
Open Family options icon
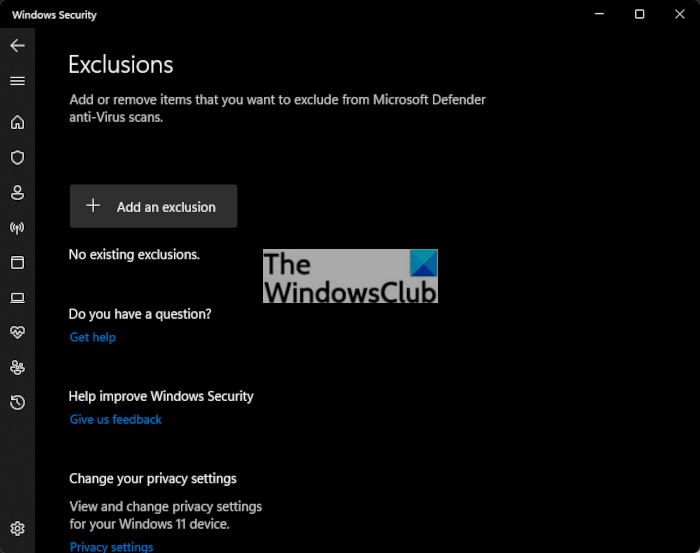point(17,367)
